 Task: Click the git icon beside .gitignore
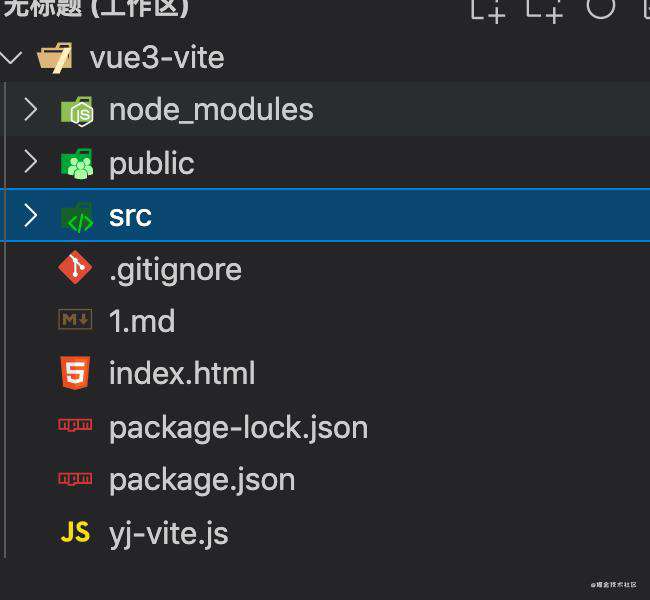pos(75,267)
